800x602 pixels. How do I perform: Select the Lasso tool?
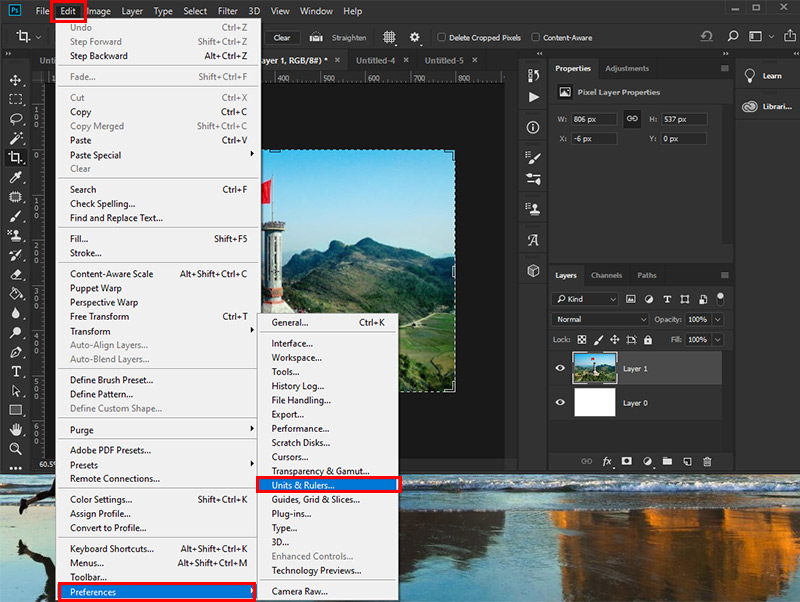point(15,119)
